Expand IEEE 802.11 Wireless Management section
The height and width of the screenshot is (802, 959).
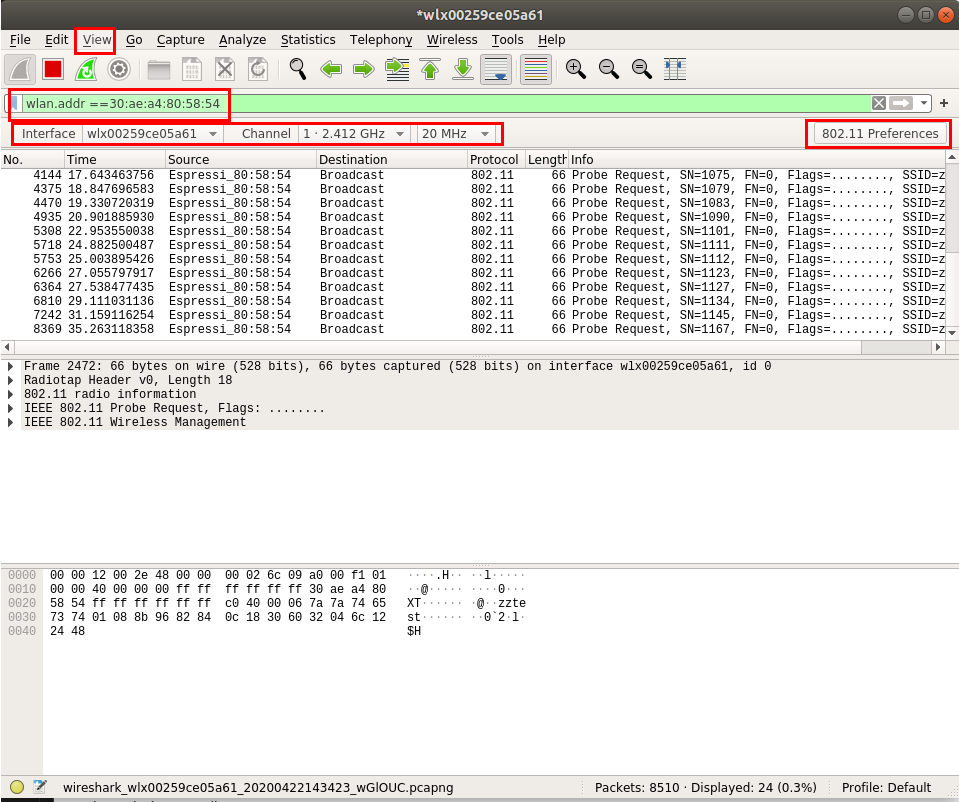click(x=10, y=423)
